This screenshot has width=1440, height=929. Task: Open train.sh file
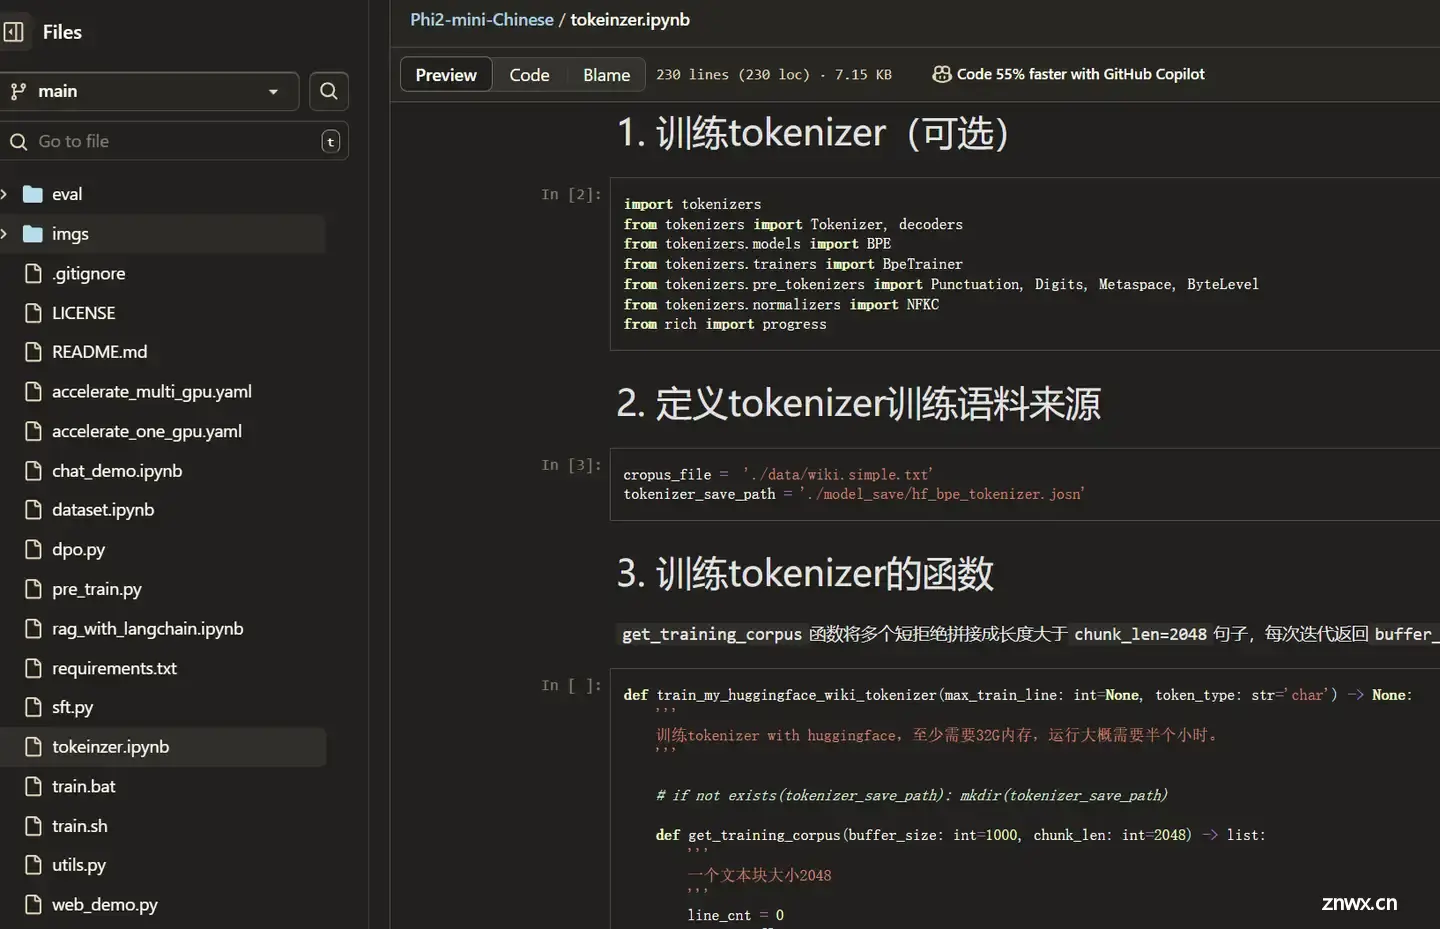click(x=80, y=826)
